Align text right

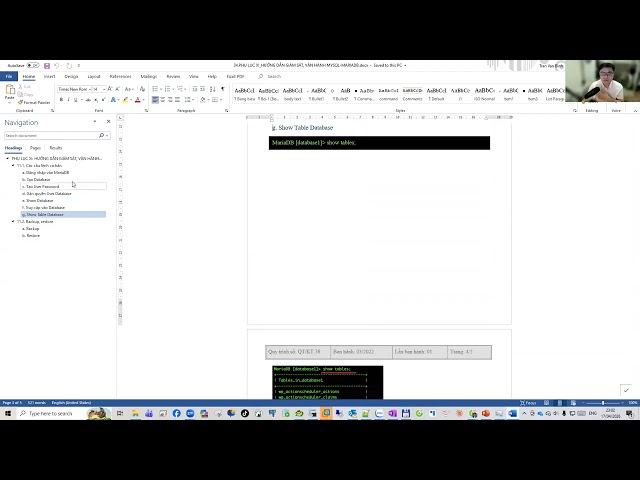point(170,100)
